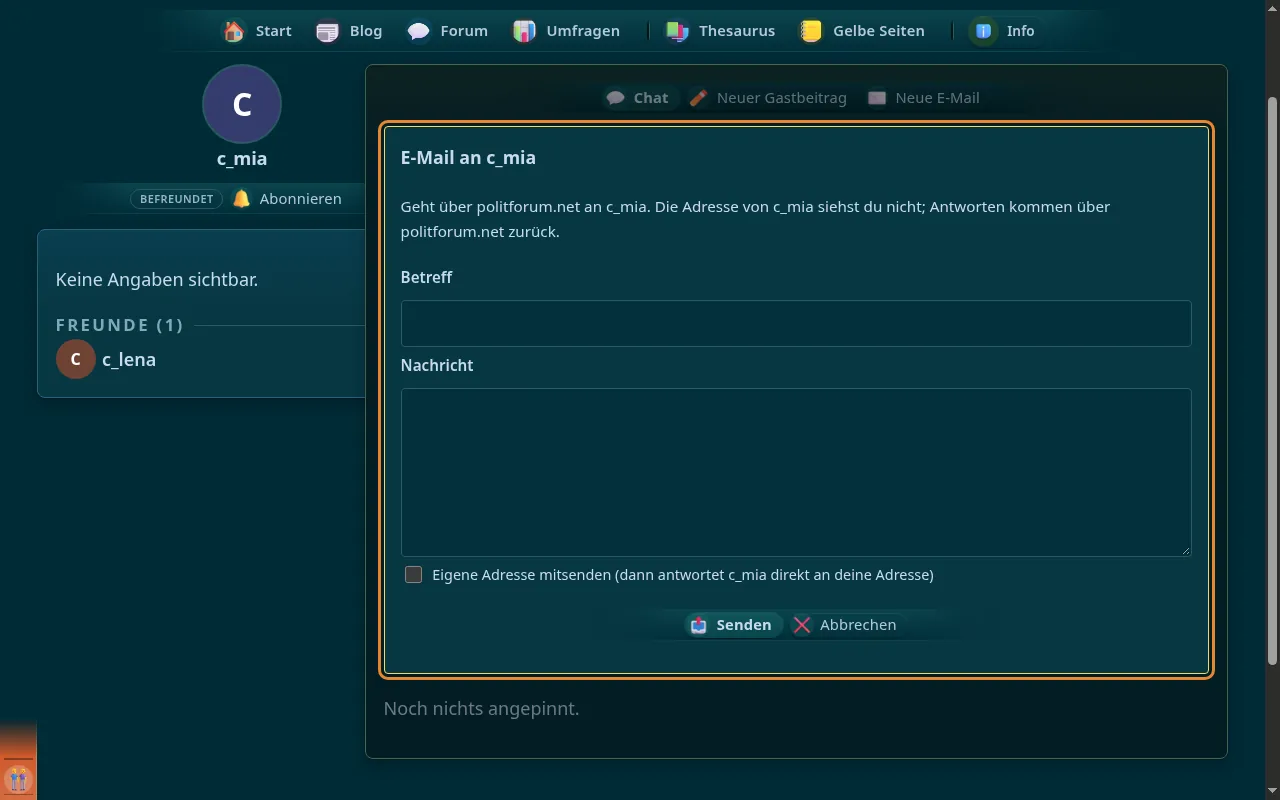Open the Gelbe Seiten notebook icon
The height and width of the screenshot is (800, 1280).
pos(811,31)
